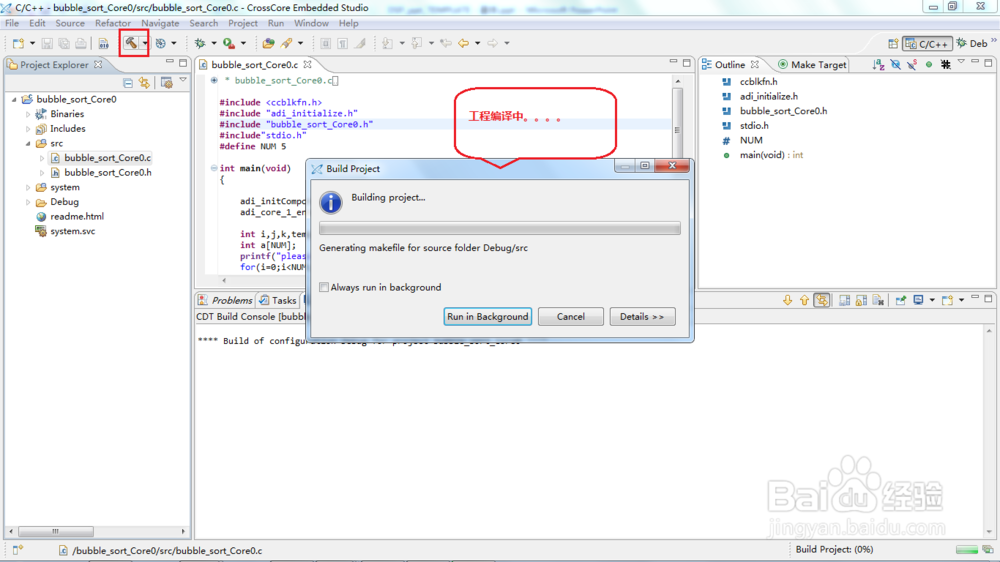Click the Open Type folder icon
Screen dimensions: 1000x562
268,43
